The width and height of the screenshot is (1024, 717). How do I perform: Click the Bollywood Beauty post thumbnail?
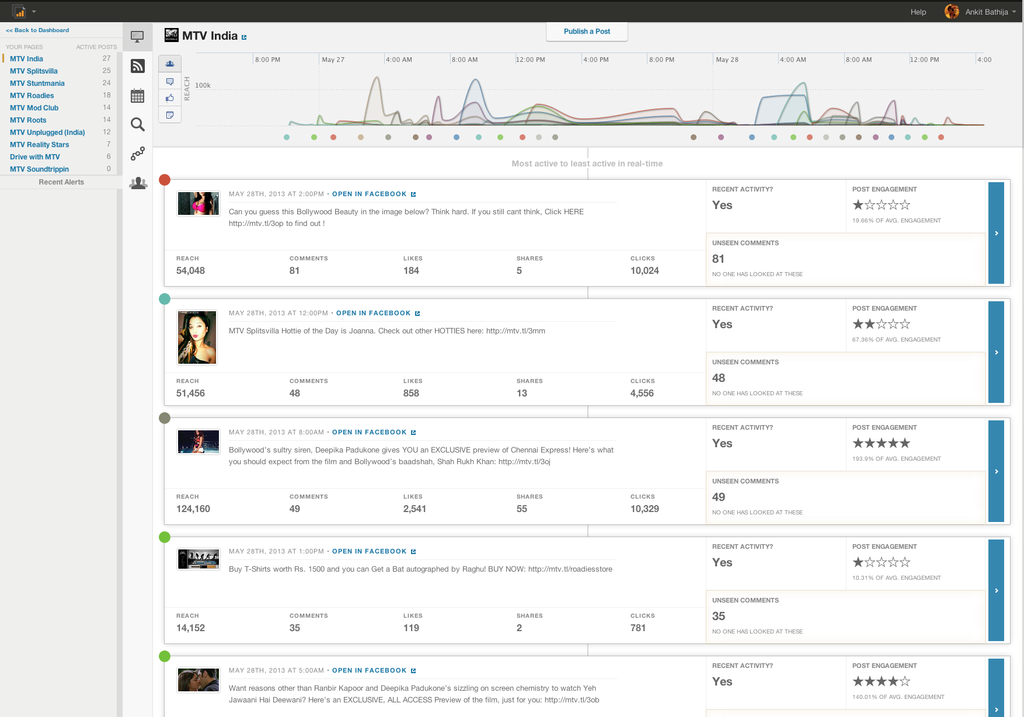pyautogui.click(x=198, y=204)
